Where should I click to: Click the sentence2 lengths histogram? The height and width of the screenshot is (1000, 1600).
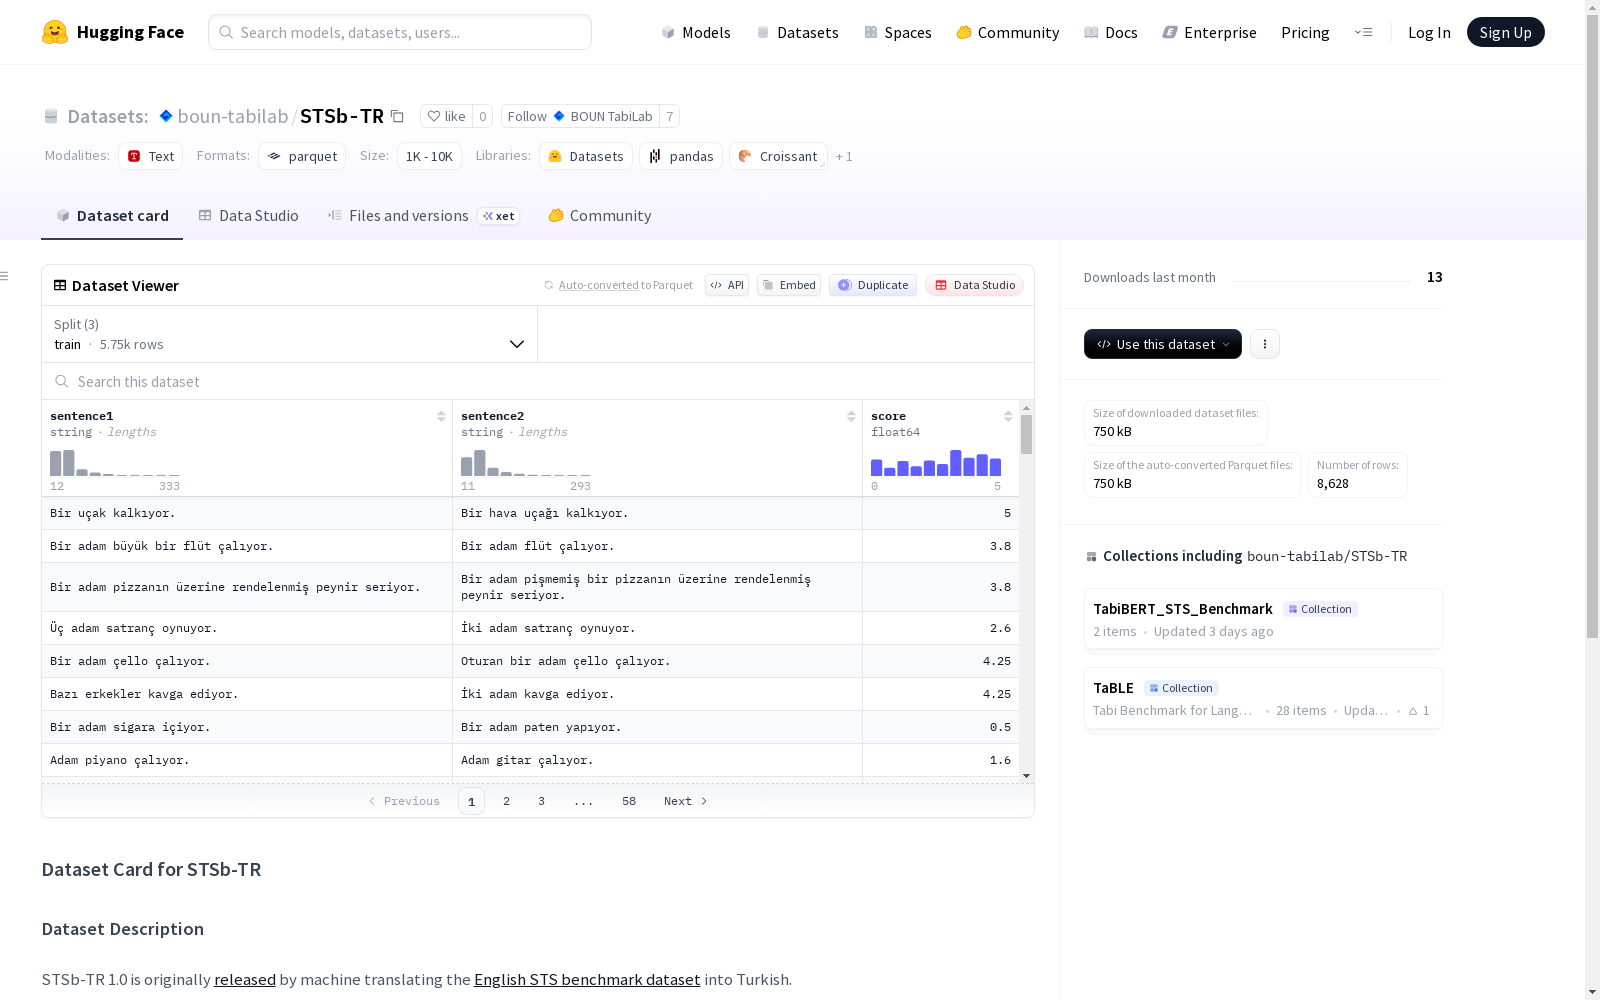(526, 463)
